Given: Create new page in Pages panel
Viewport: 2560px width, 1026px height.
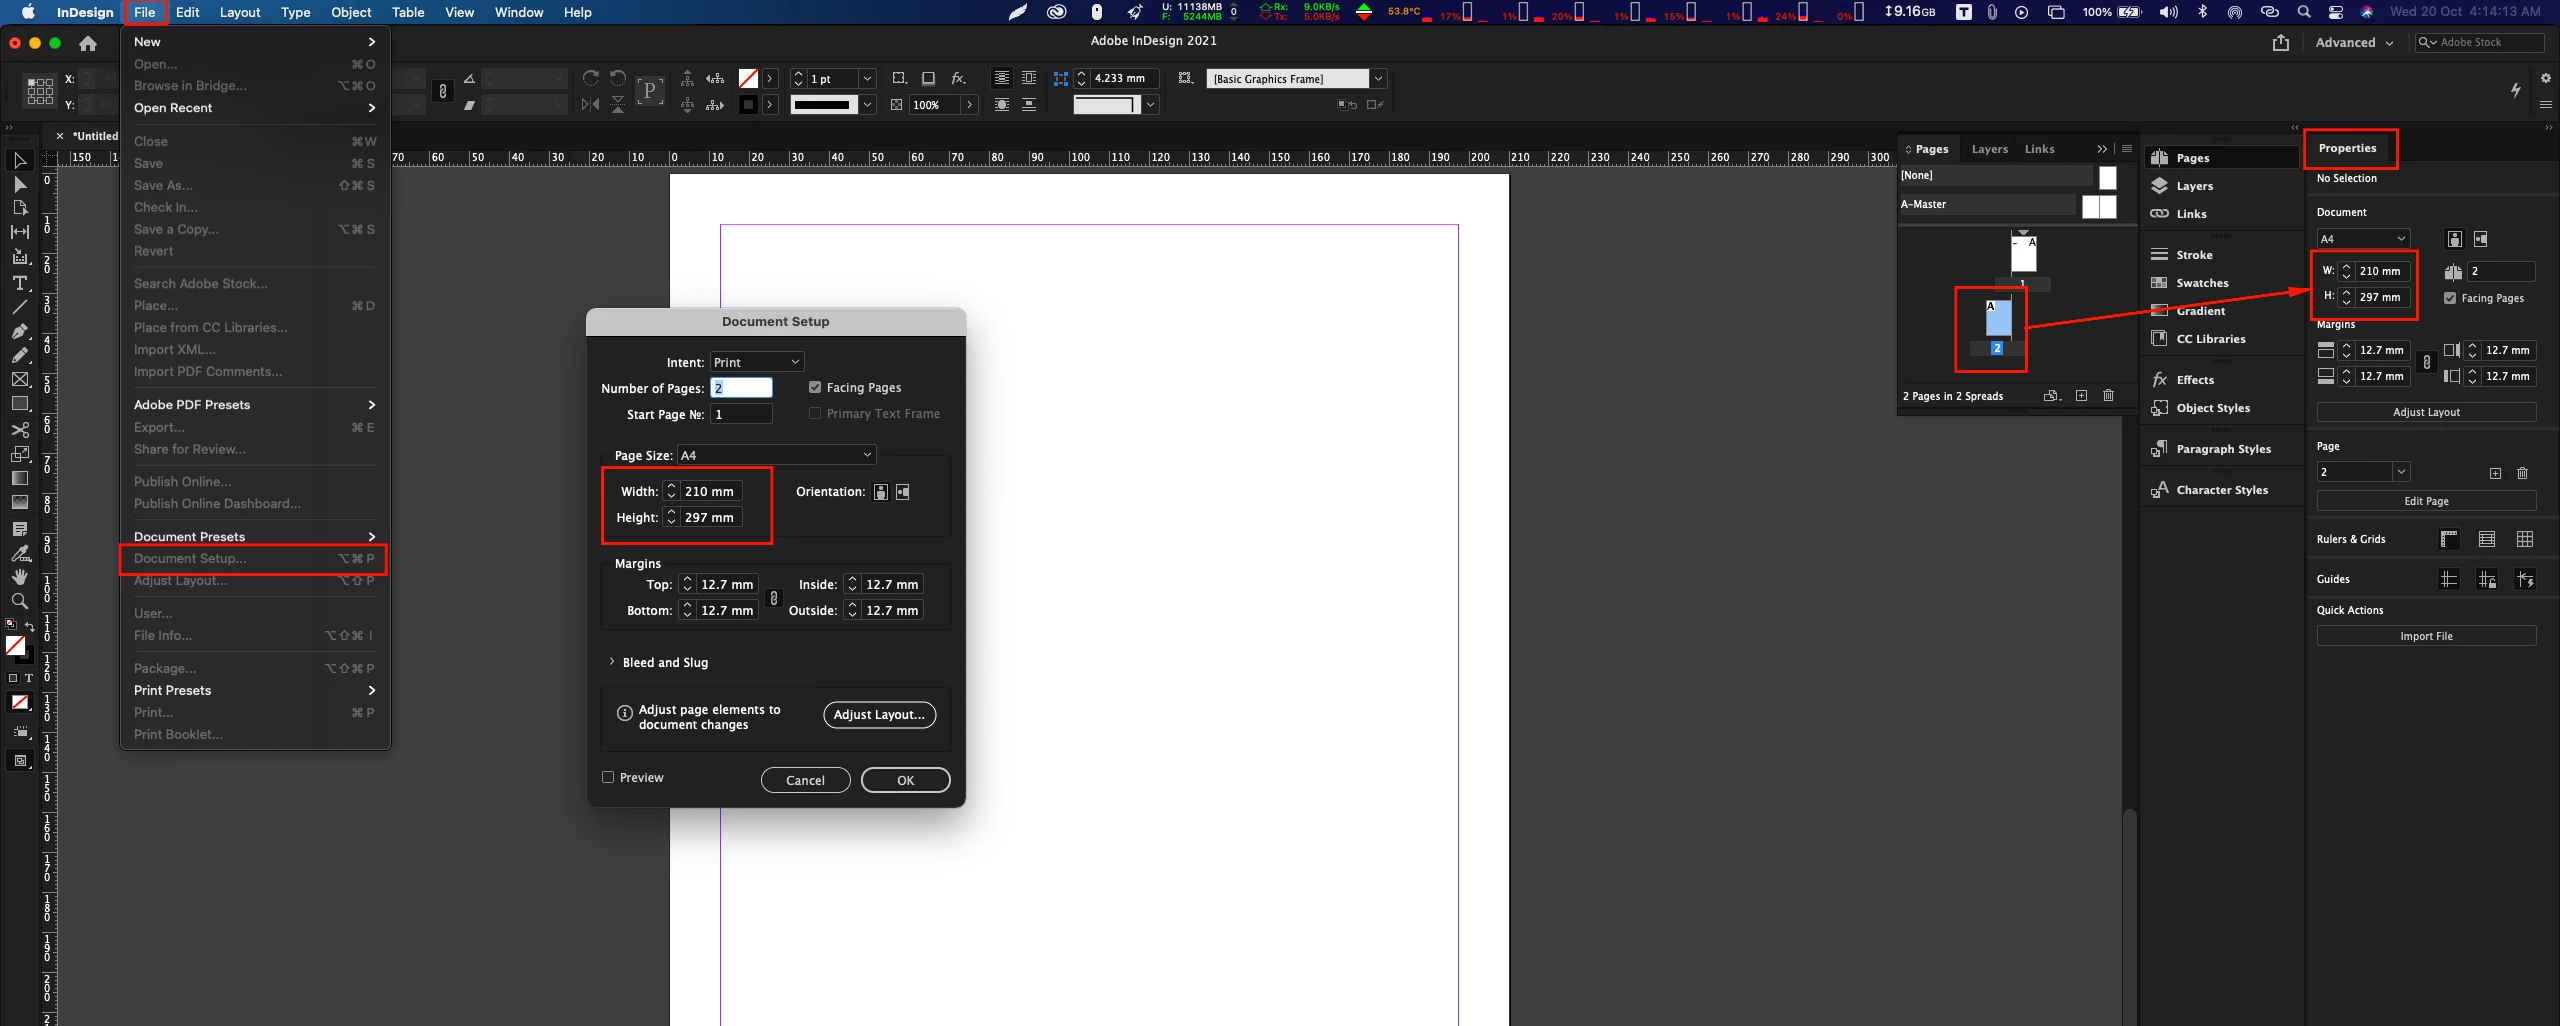Looking at the screenshot, I should [2081, 396].
